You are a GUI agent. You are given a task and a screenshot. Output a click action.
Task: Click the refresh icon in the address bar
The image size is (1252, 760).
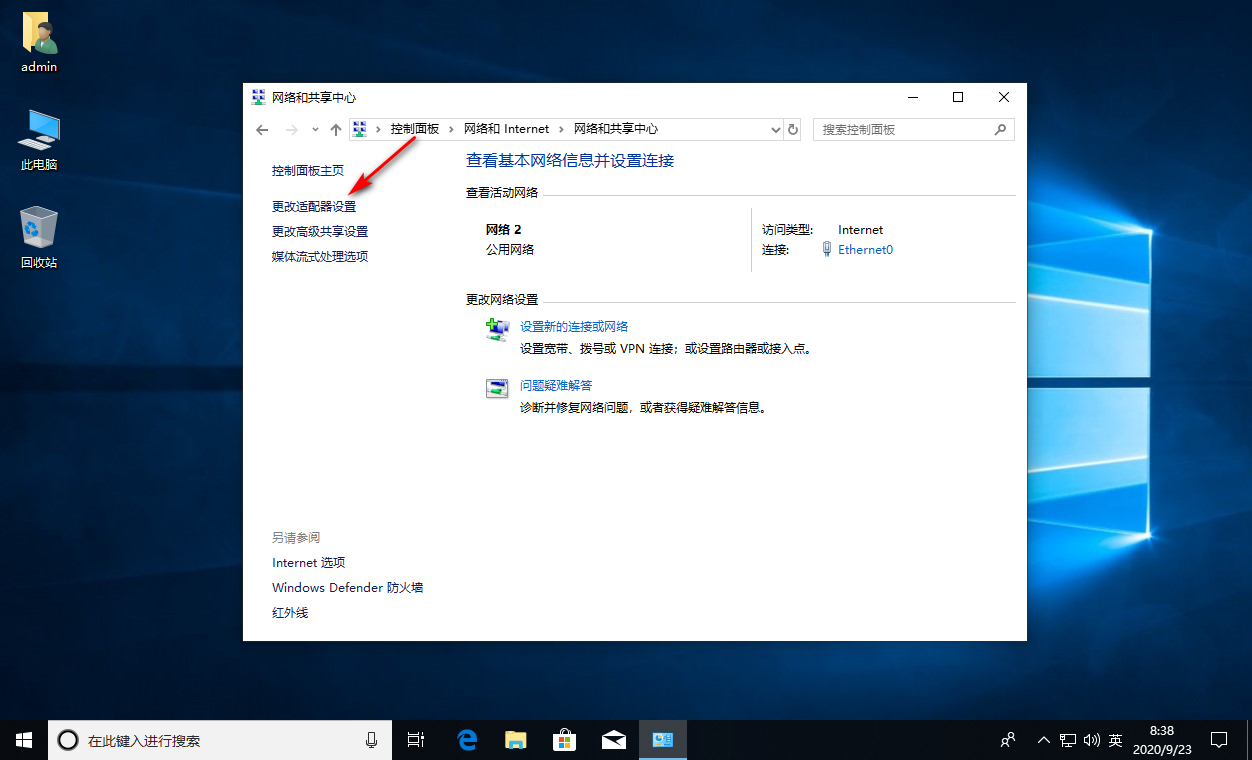pos(793,129)
